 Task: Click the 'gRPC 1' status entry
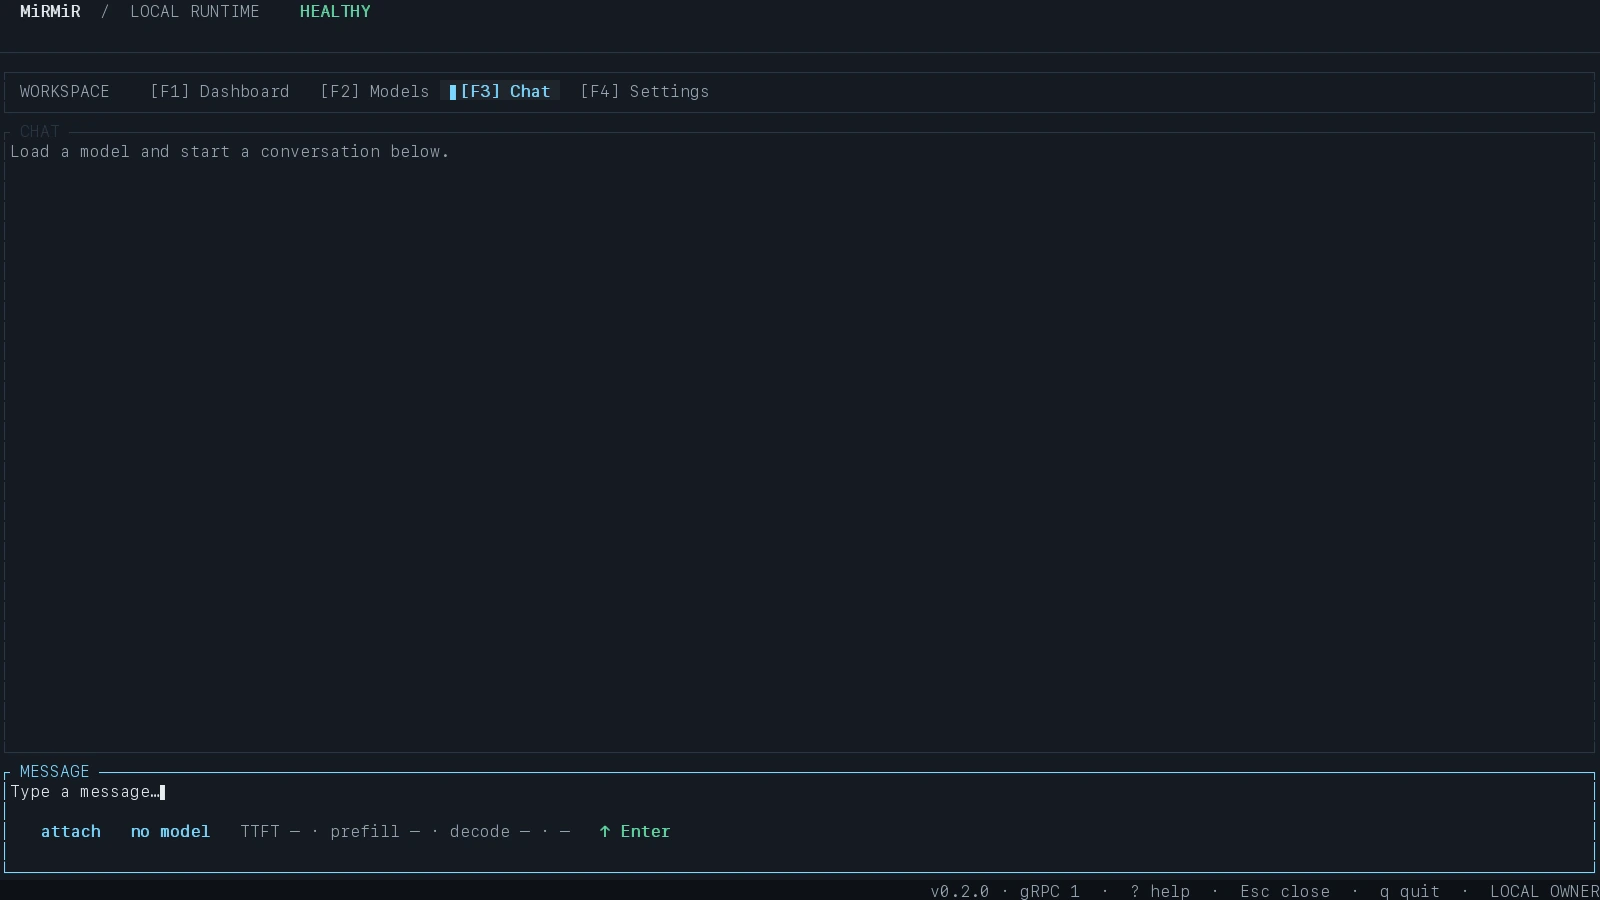tap(1049, 891)
